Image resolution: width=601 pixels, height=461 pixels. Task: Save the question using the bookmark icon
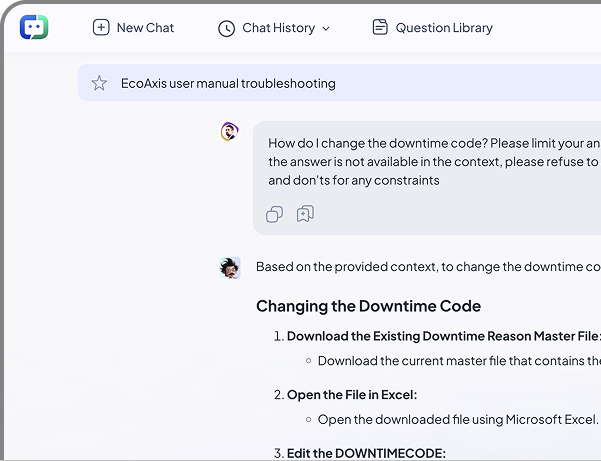305,214
